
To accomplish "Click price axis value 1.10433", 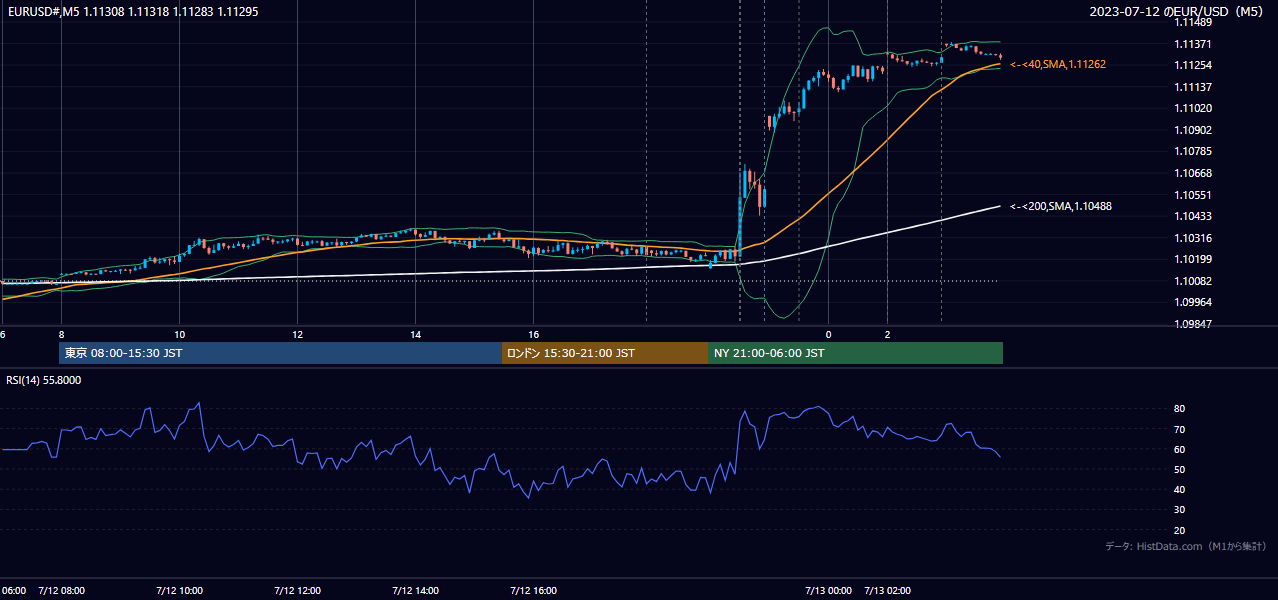I will pyautogui.click(x=1193, y=216).
